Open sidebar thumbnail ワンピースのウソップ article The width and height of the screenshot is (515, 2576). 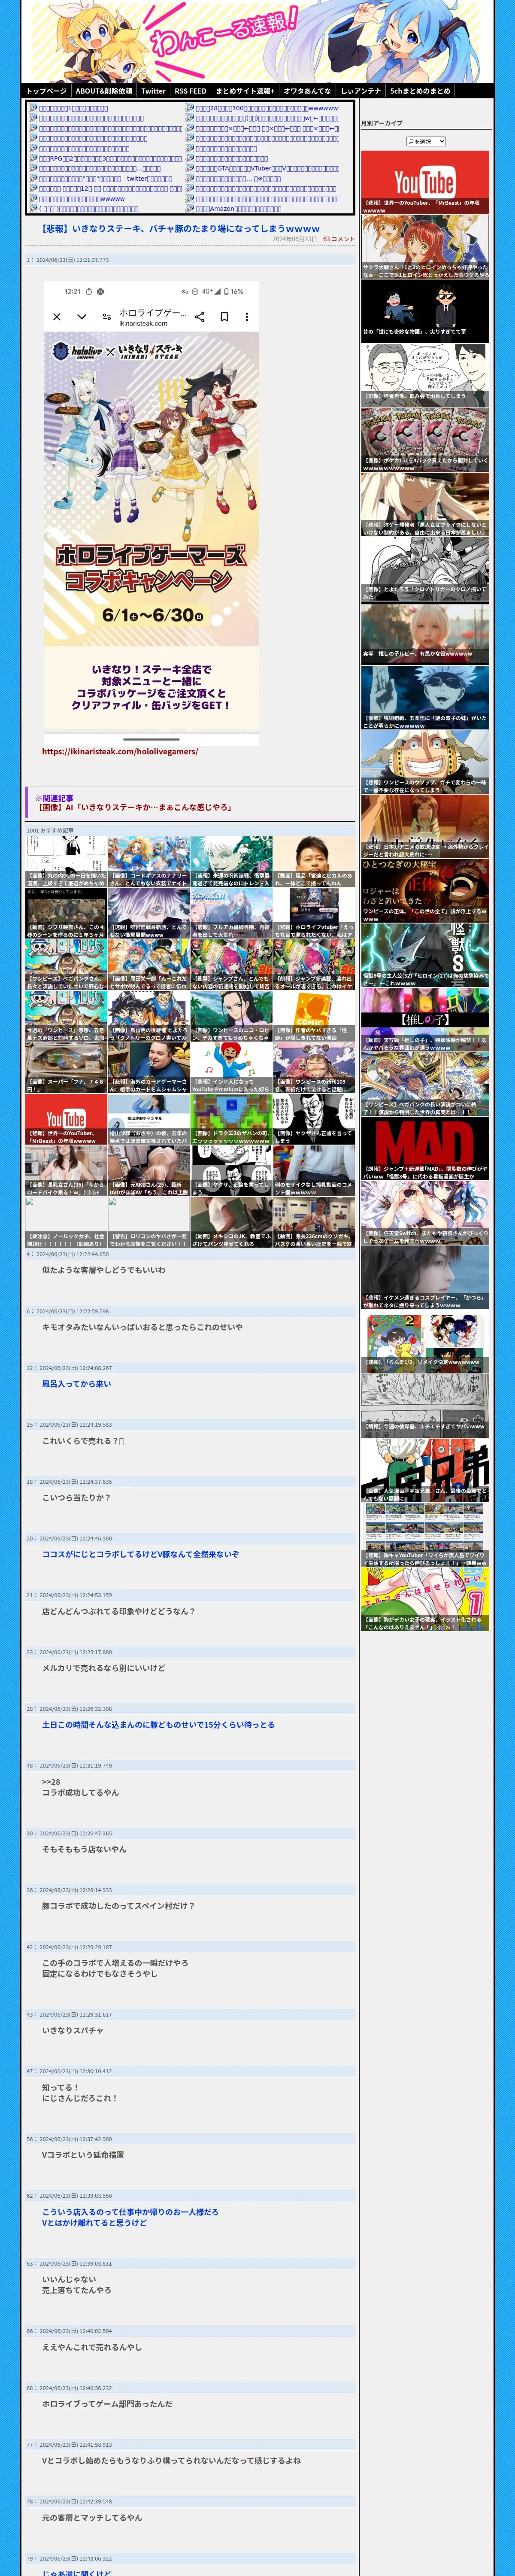425,761
